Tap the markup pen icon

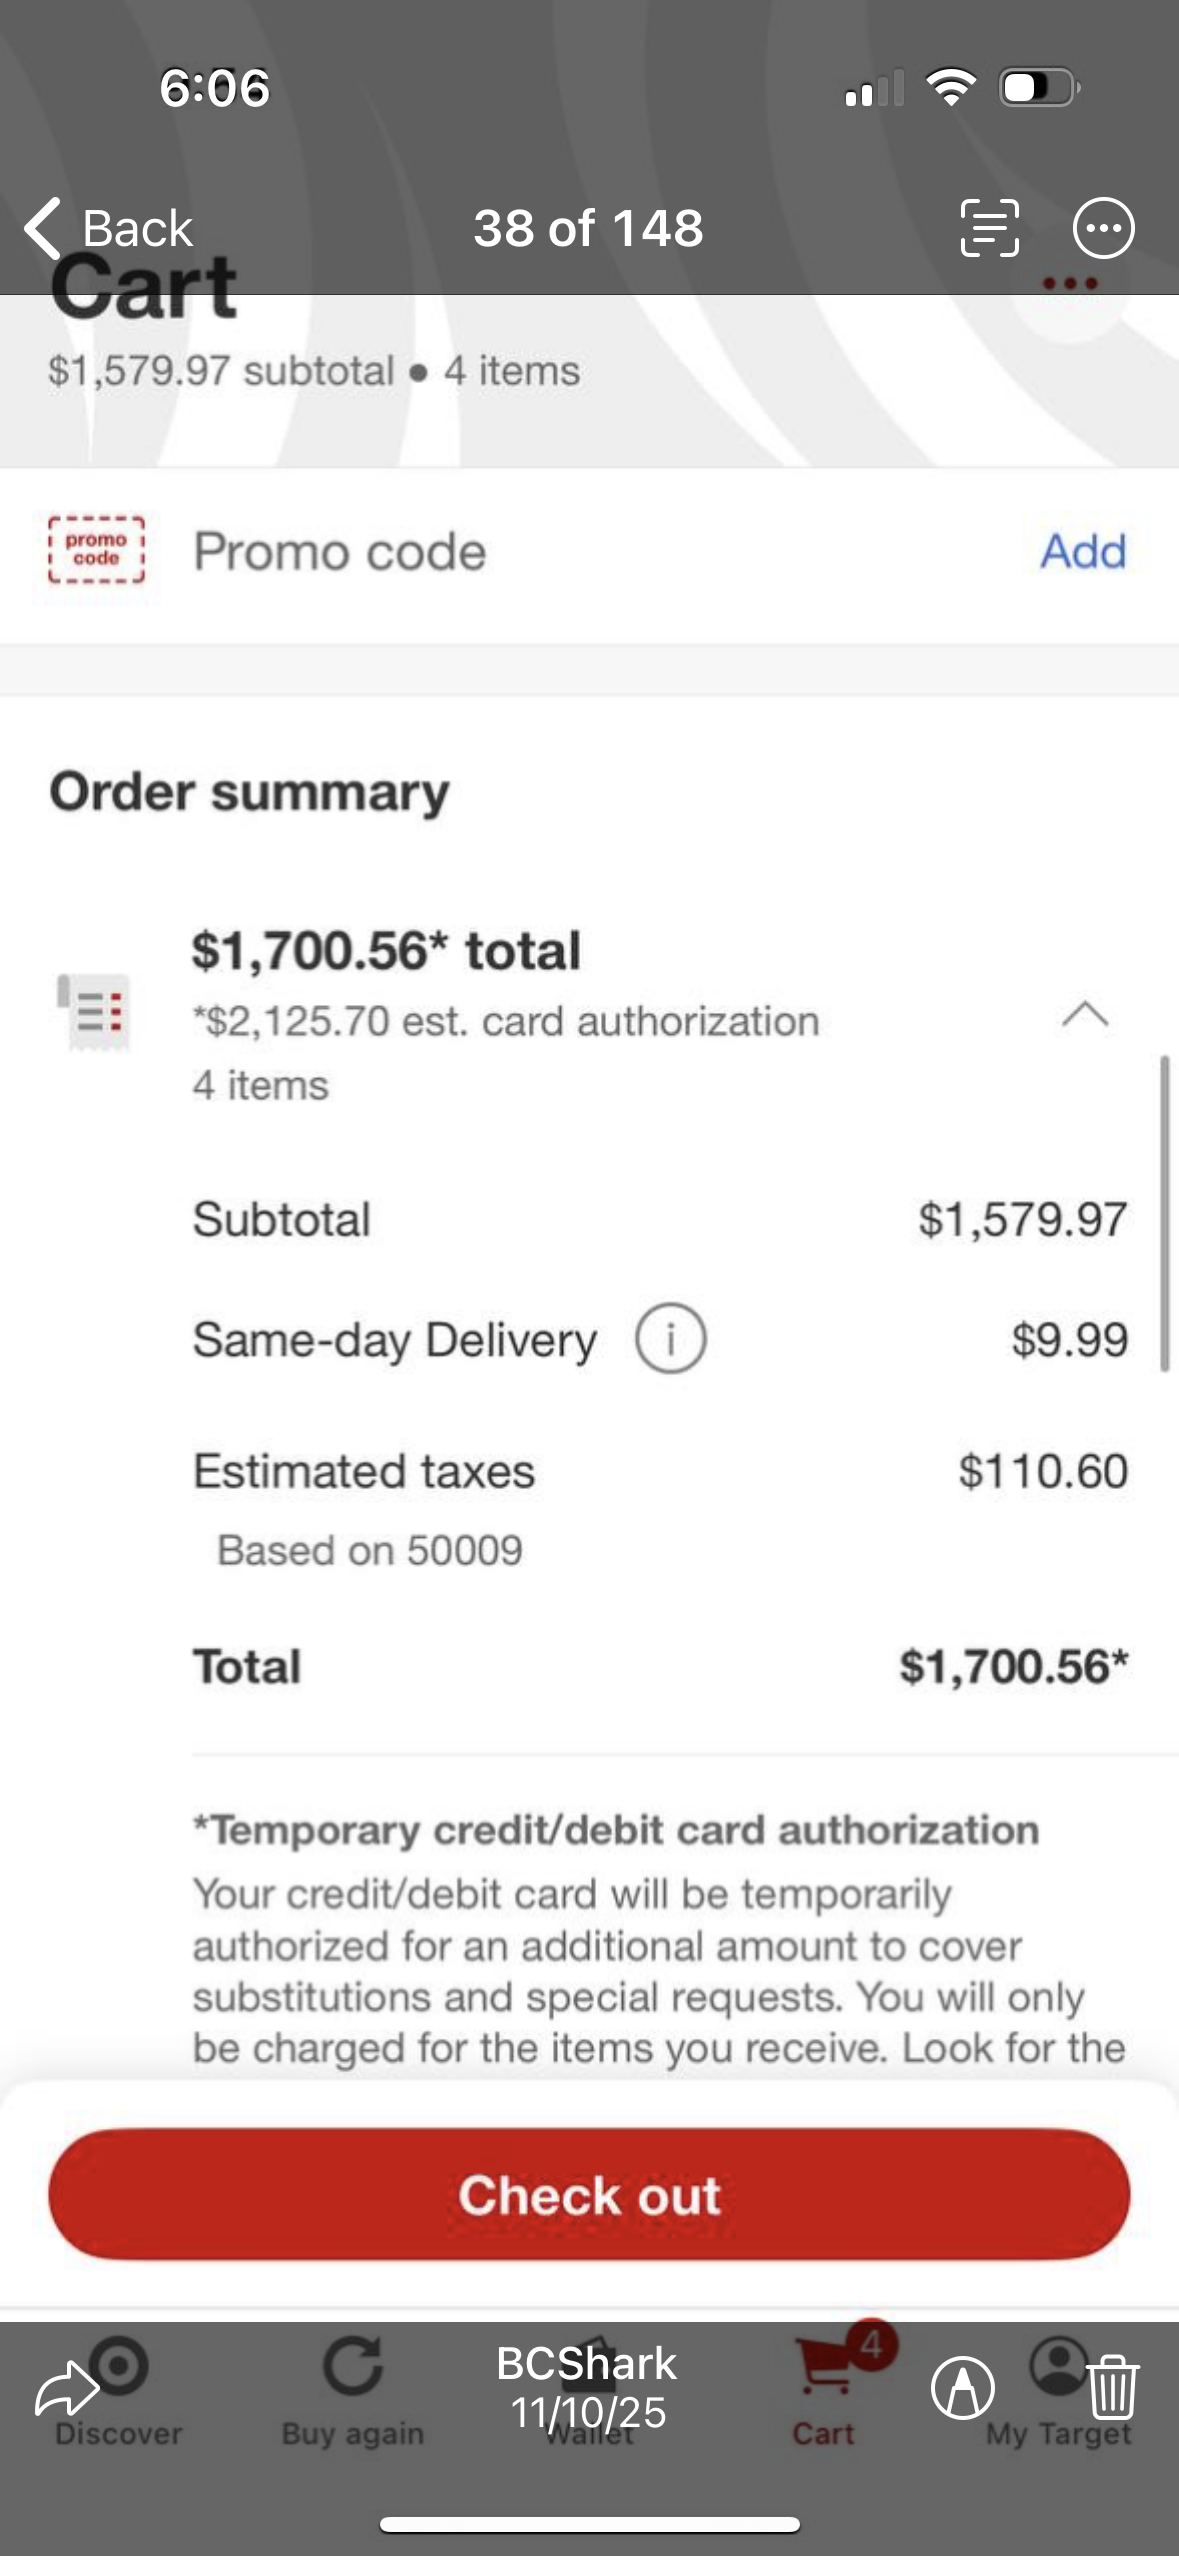[962, 2388]
